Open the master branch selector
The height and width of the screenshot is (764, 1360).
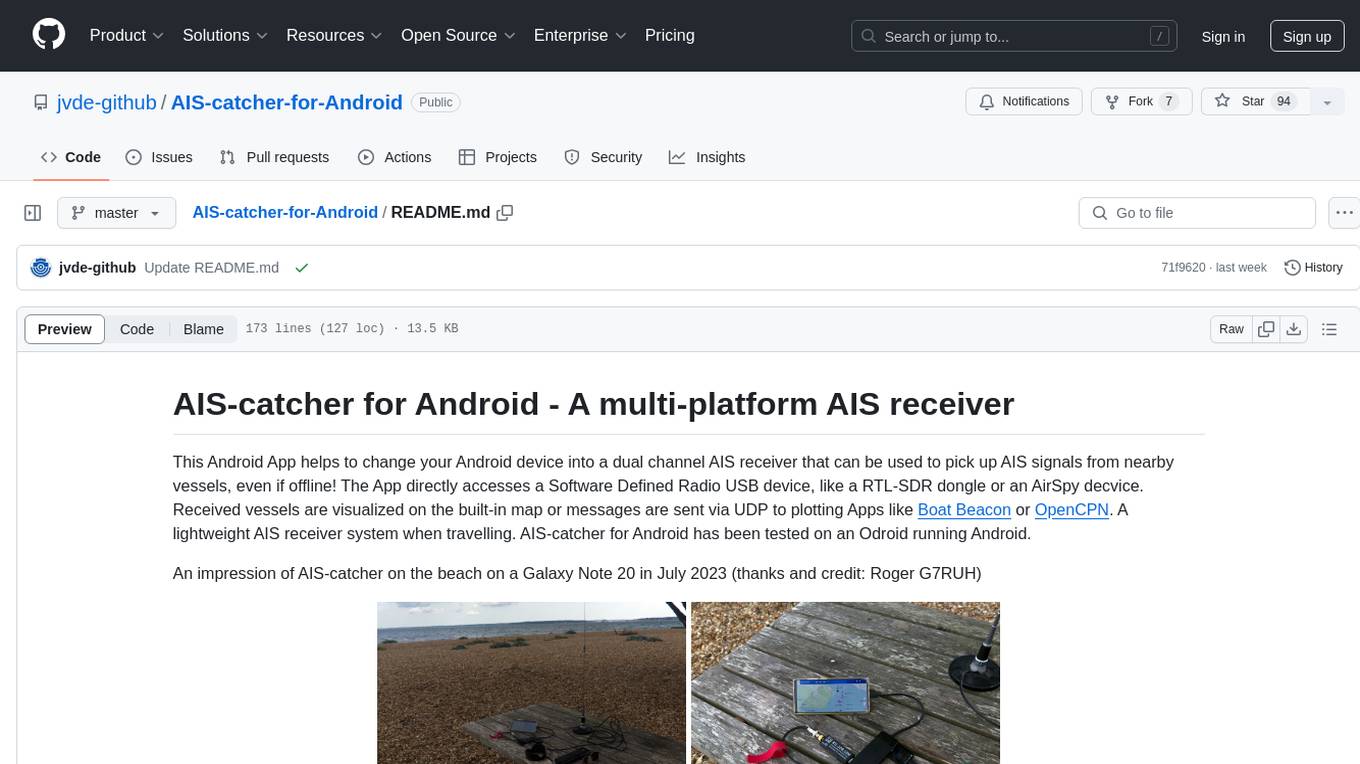coord(116,213)
